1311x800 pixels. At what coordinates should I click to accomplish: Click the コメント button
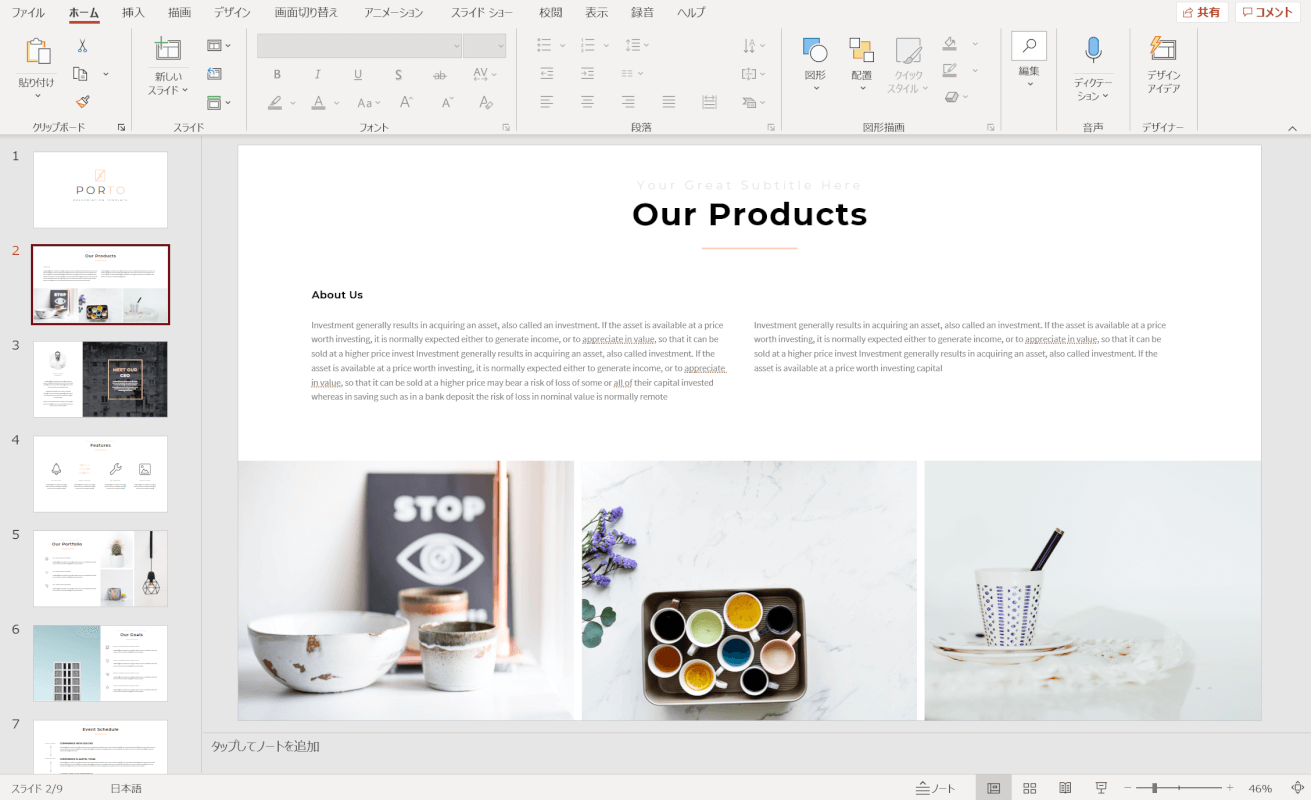coord(1268,13)
